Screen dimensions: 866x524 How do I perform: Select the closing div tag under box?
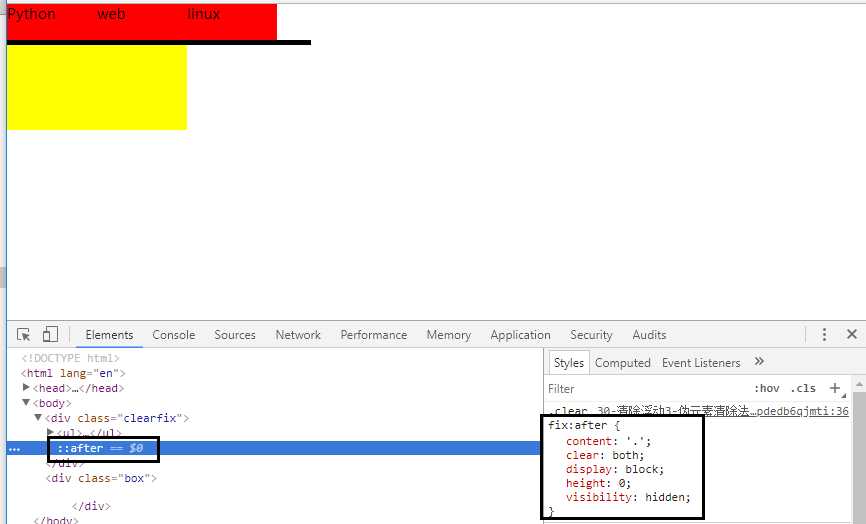point(91,506)
